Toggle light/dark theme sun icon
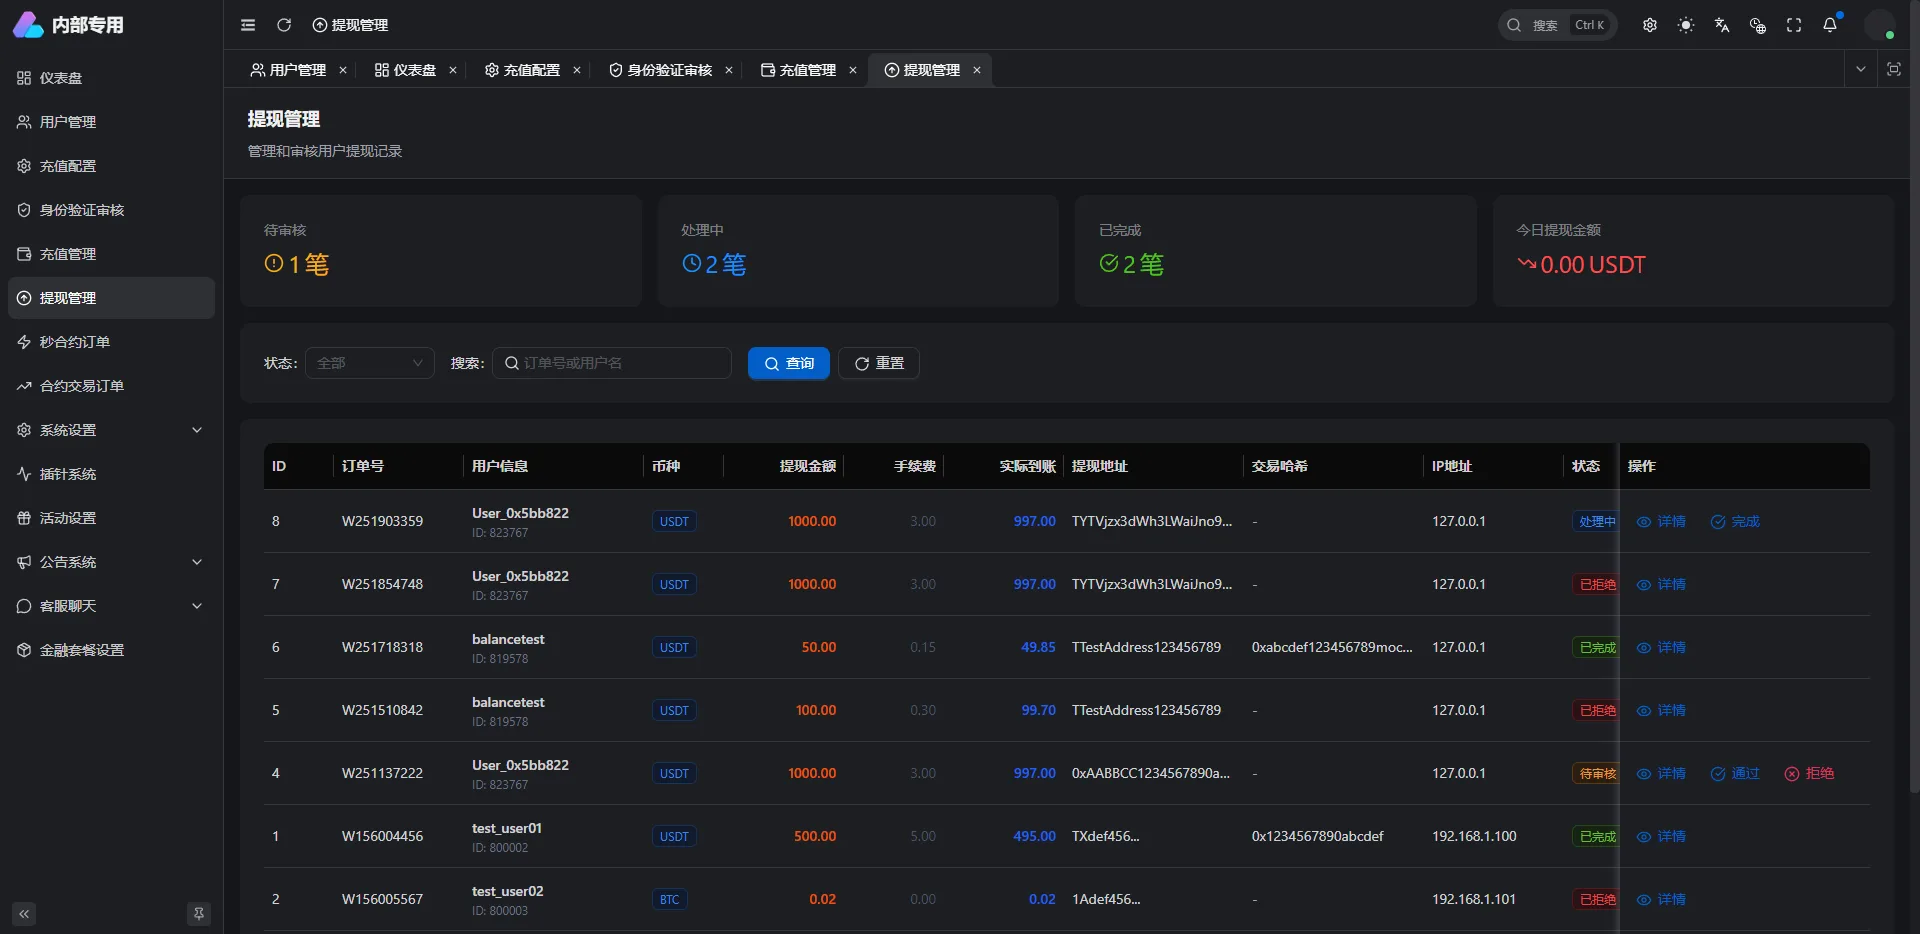This screenshot has width=1920, height=934. pos(1686,25)
